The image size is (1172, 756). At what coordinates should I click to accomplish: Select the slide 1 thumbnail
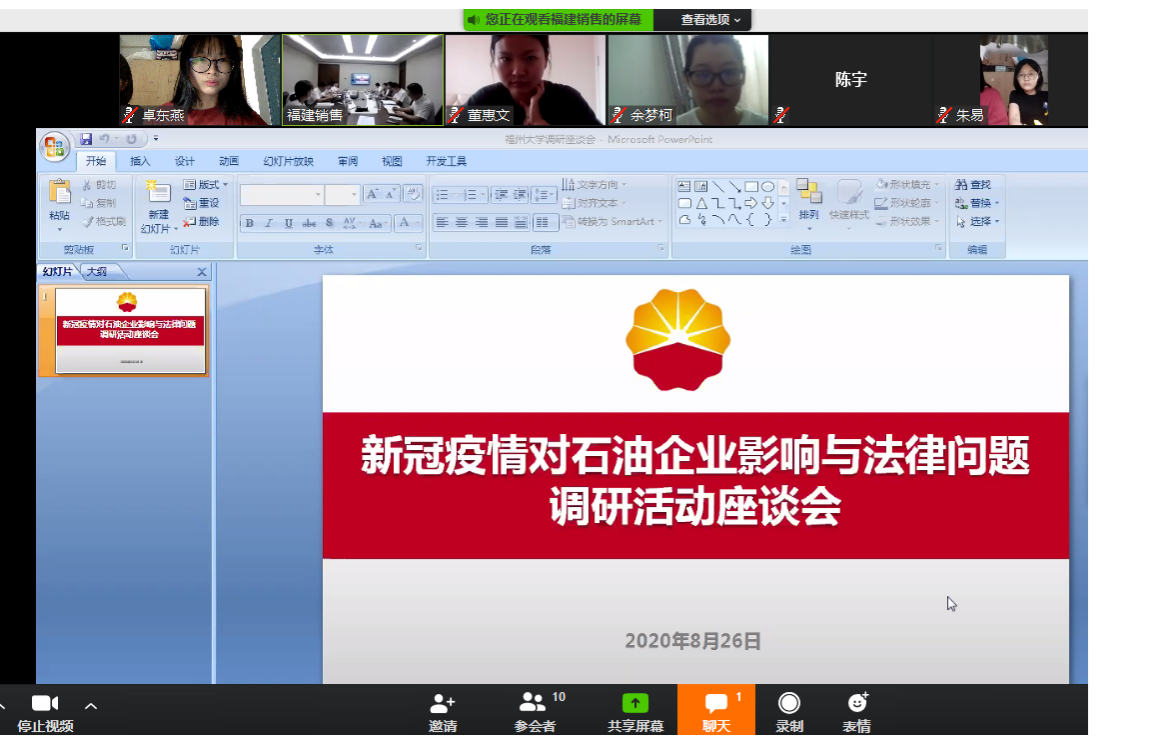click(x=131, y=331)
